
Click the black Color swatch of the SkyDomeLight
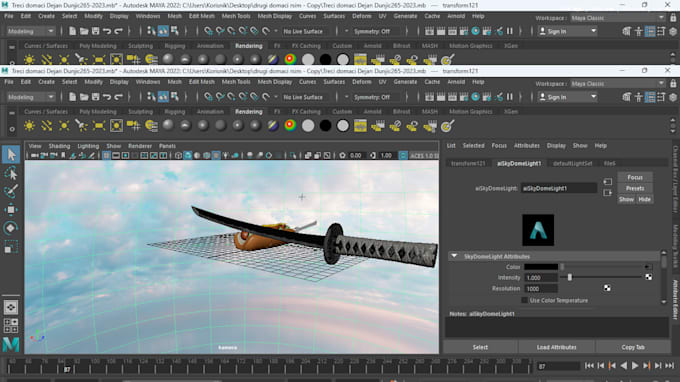click(x=541, y=267)
